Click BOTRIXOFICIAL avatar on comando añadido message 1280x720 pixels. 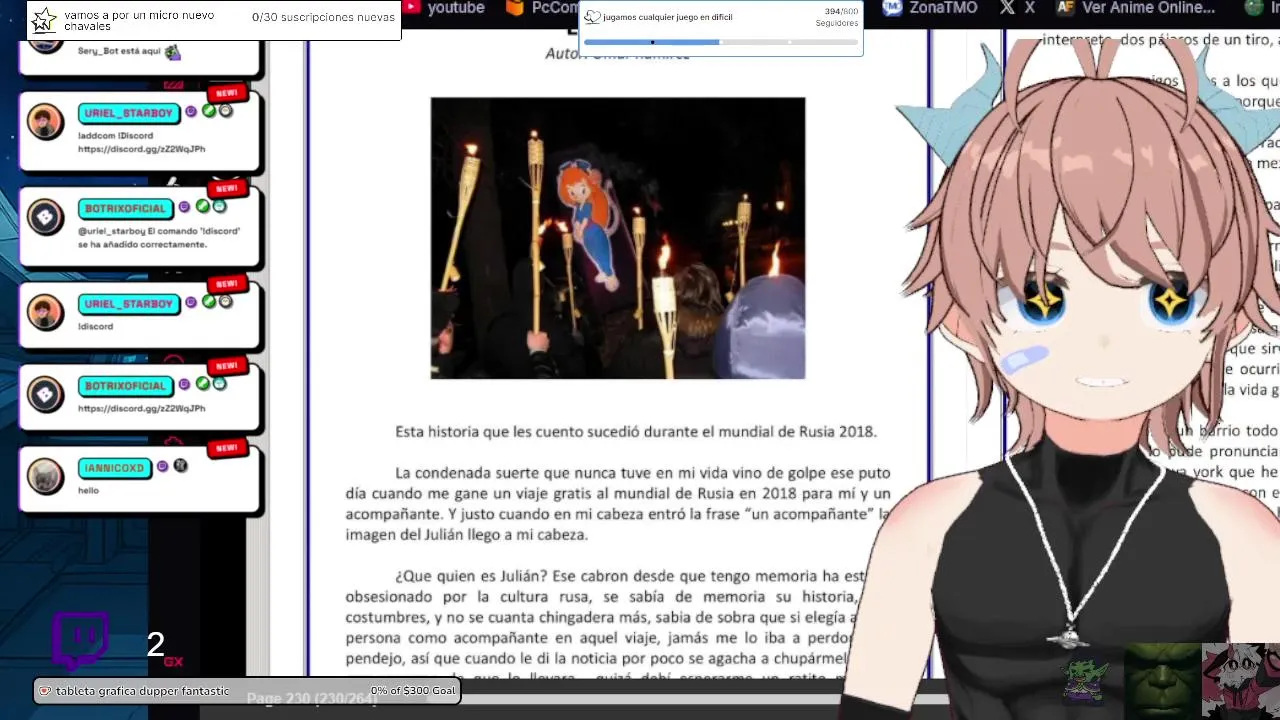click(x=45, y=218)
